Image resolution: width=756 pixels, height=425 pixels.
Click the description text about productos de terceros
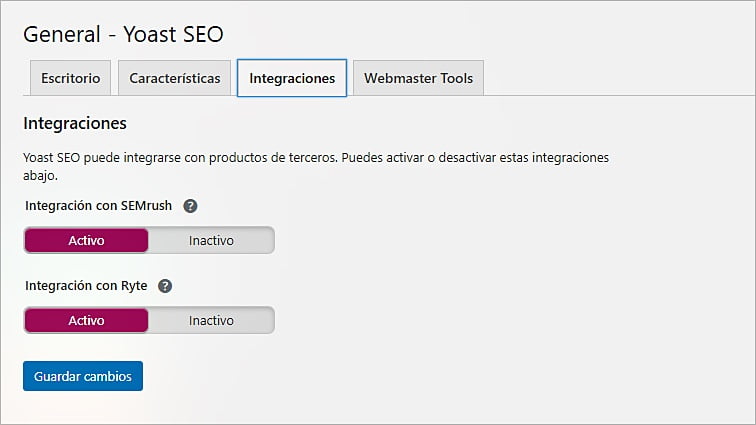click(316, 166)
